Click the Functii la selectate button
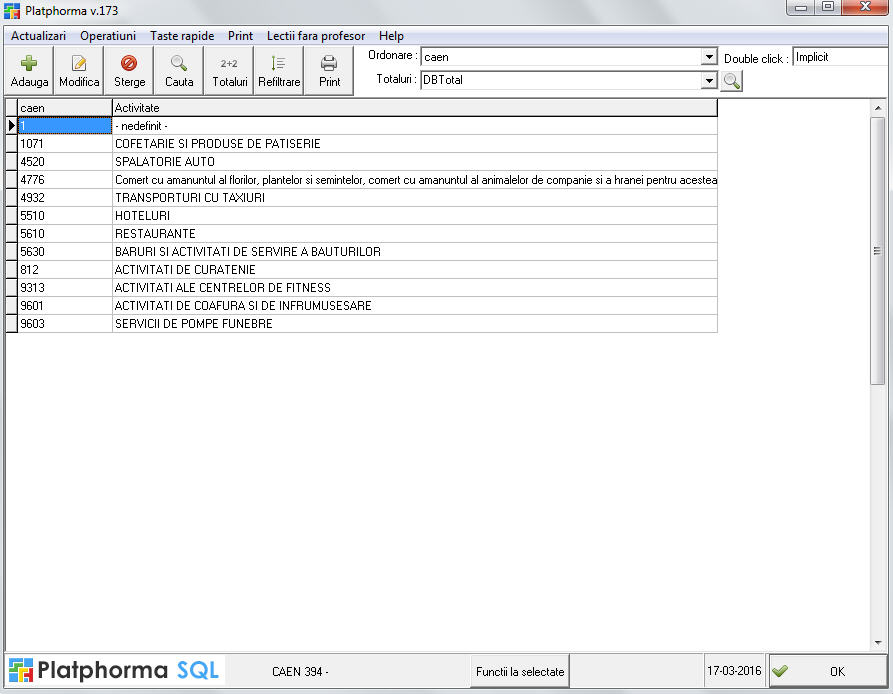Image resolution: width=893 pixels, height=694 pixels. coord(520,672)
